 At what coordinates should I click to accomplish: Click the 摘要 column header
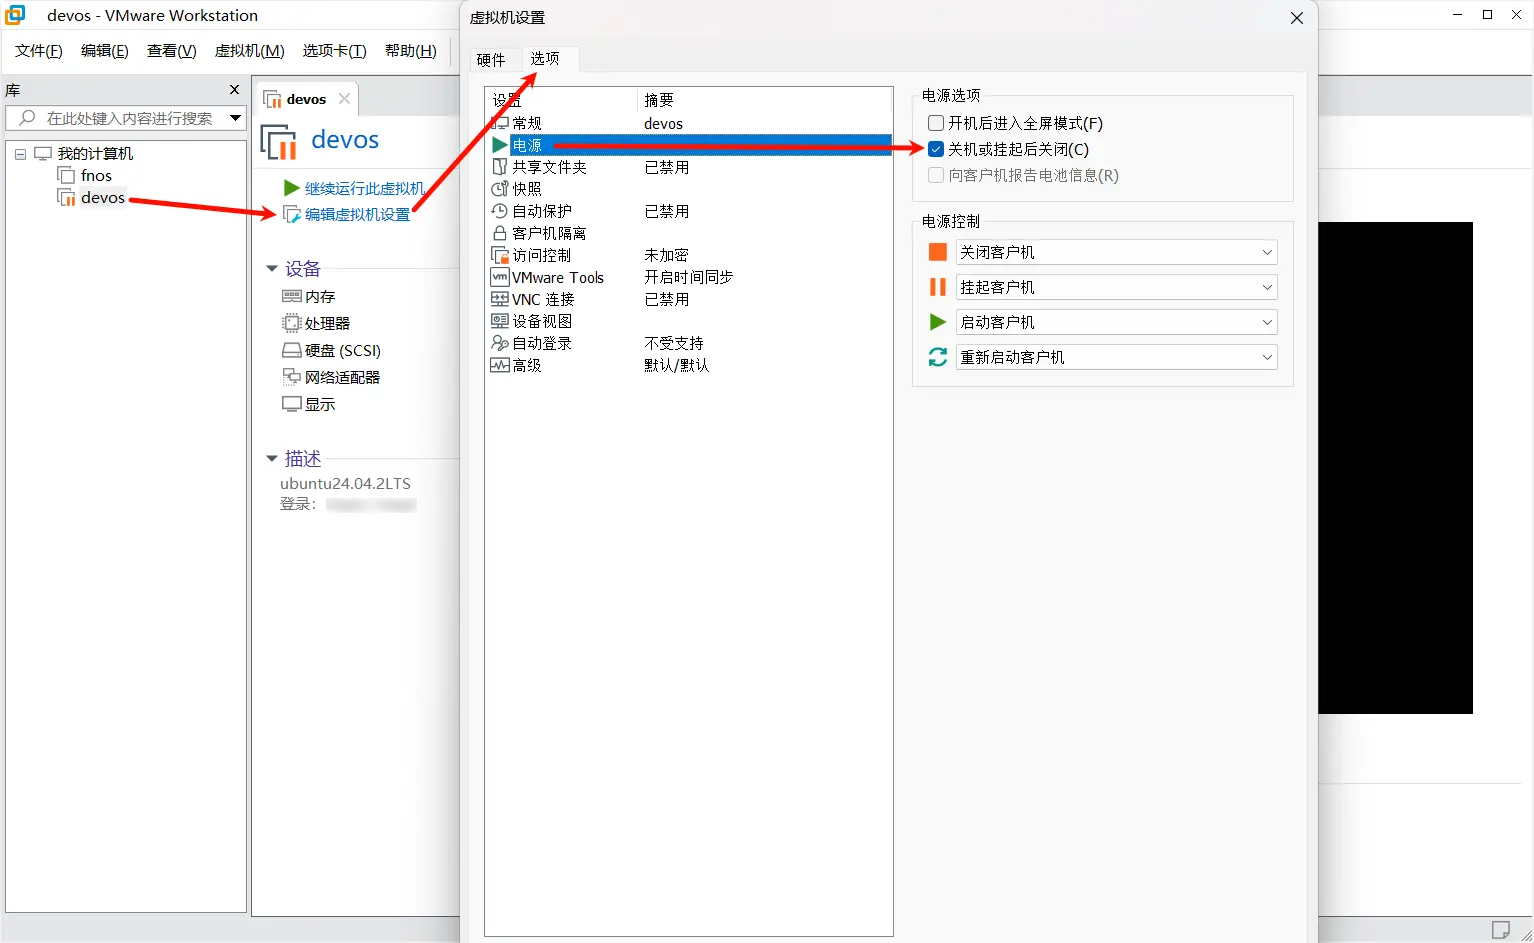[764, 100]
